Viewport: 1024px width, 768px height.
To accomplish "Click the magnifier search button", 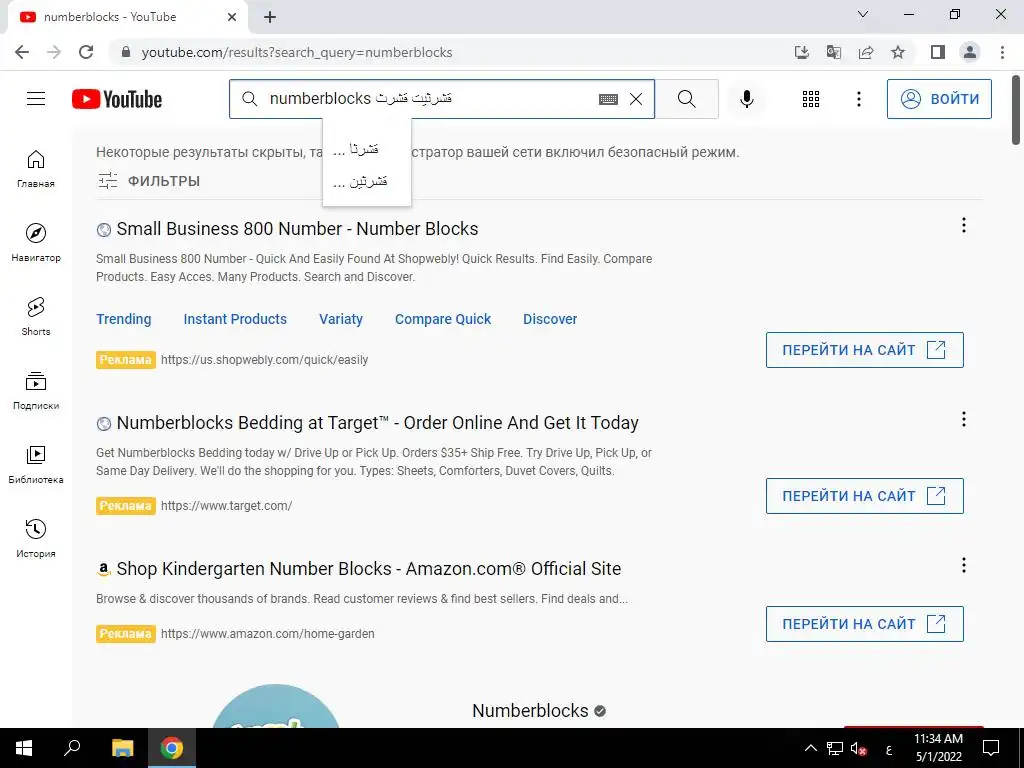I will pos(686,99).
